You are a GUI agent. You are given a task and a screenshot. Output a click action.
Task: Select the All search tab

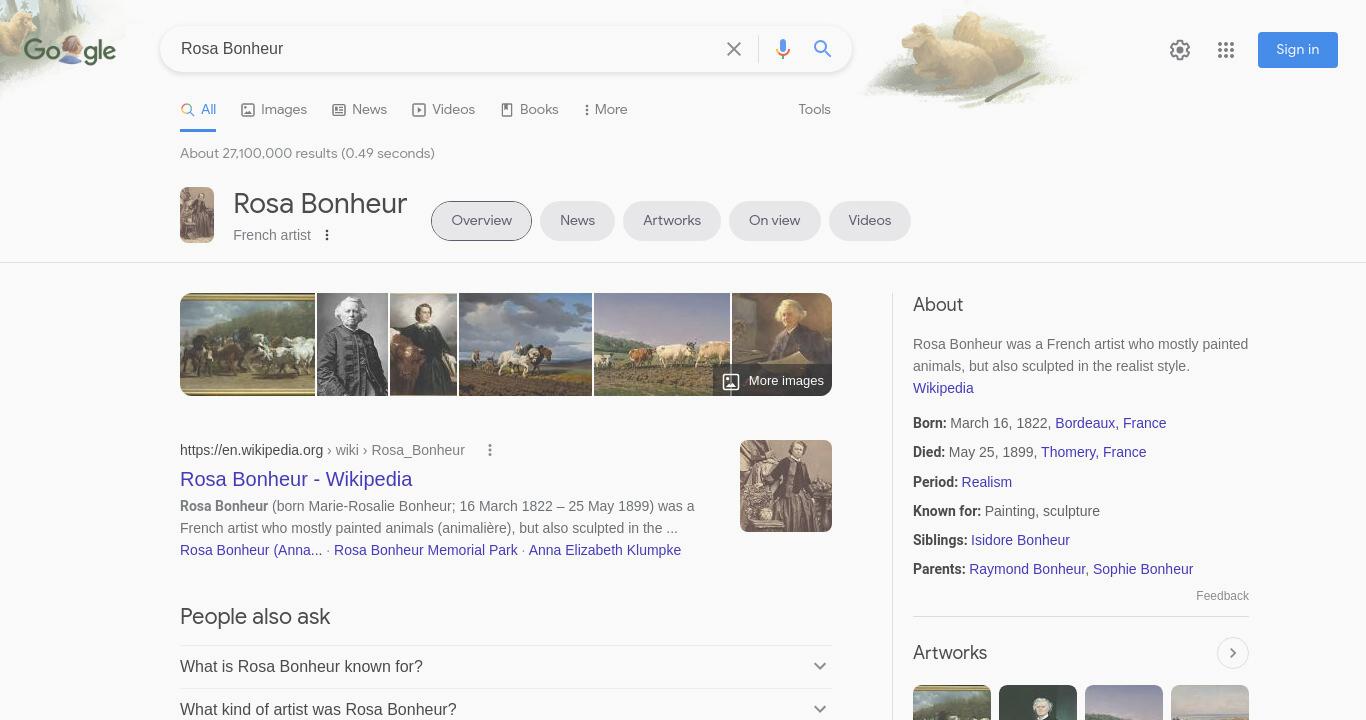198,110
